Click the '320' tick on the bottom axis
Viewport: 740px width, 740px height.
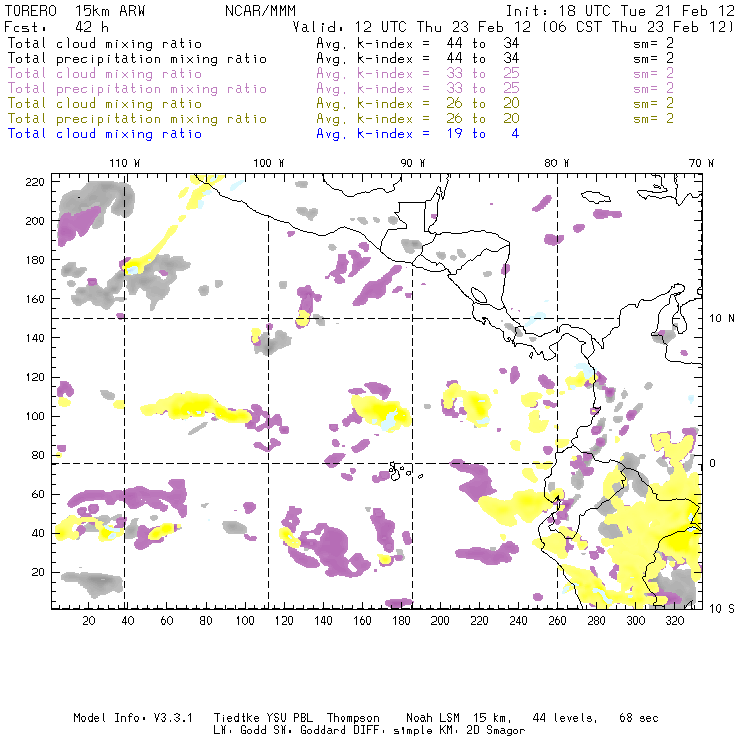coord(674,621)
